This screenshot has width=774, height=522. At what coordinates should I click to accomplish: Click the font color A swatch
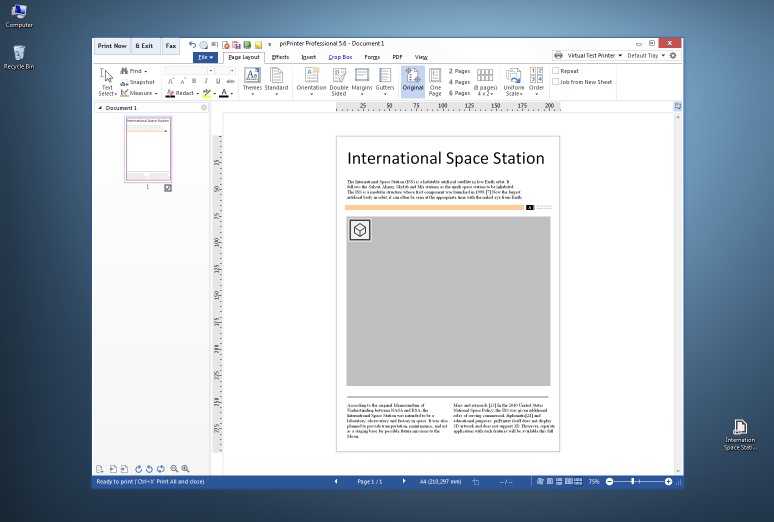click(x=224, y=93)
